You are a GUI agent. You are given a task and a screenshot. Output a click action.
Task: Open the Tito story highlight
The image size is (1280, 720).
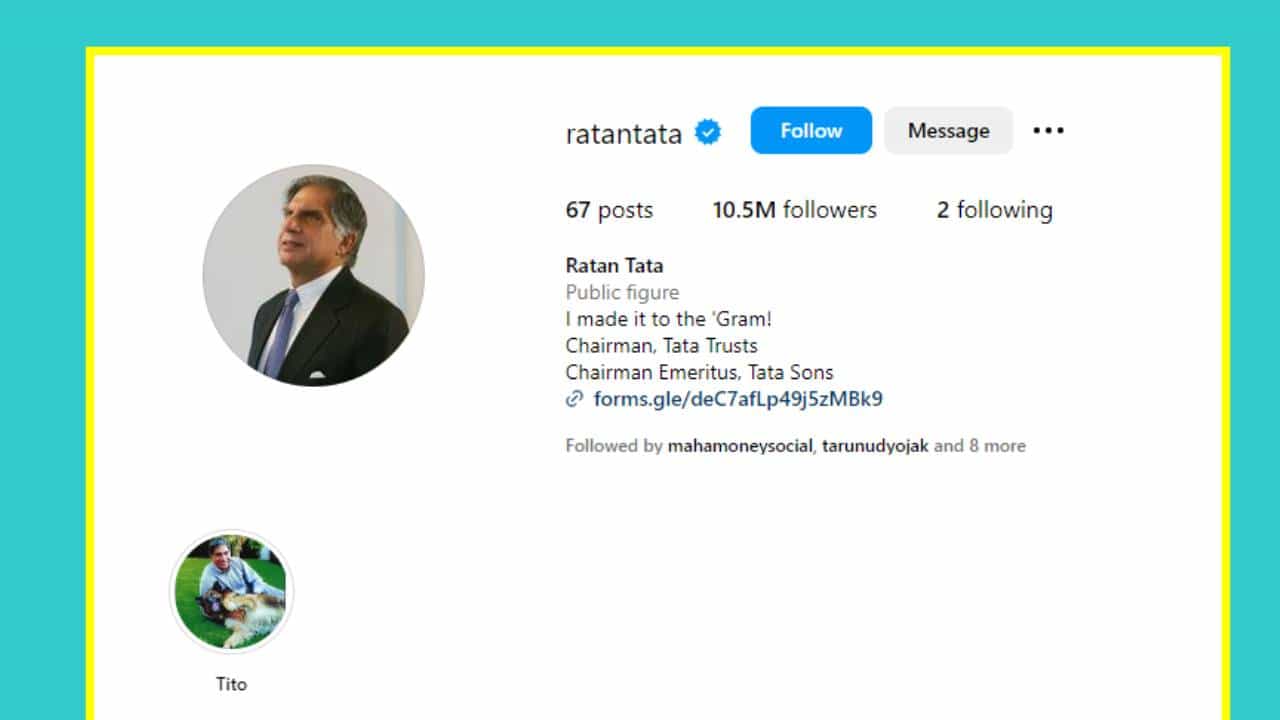(x=230, y=592)
